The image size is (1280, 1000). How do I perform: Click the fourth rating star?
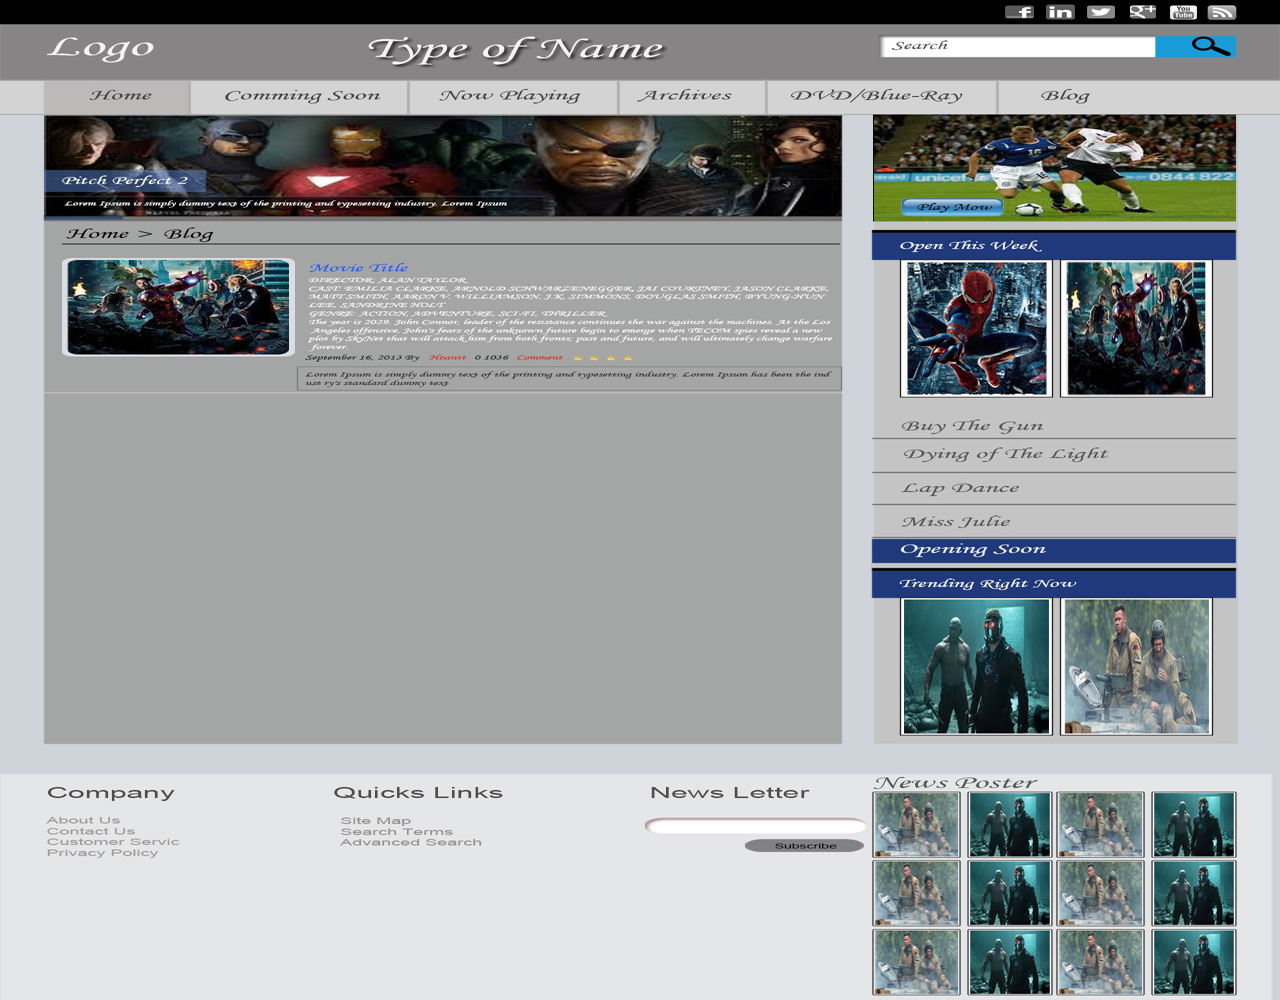pyautogui.click(x=627, y=357)
